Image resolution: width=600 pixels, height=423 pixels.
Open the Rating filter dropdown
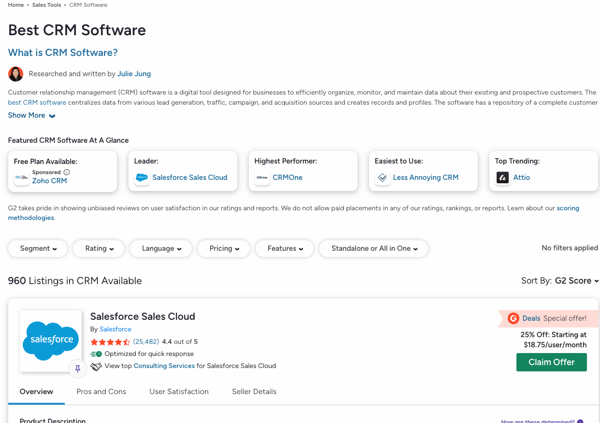[99, 248]
